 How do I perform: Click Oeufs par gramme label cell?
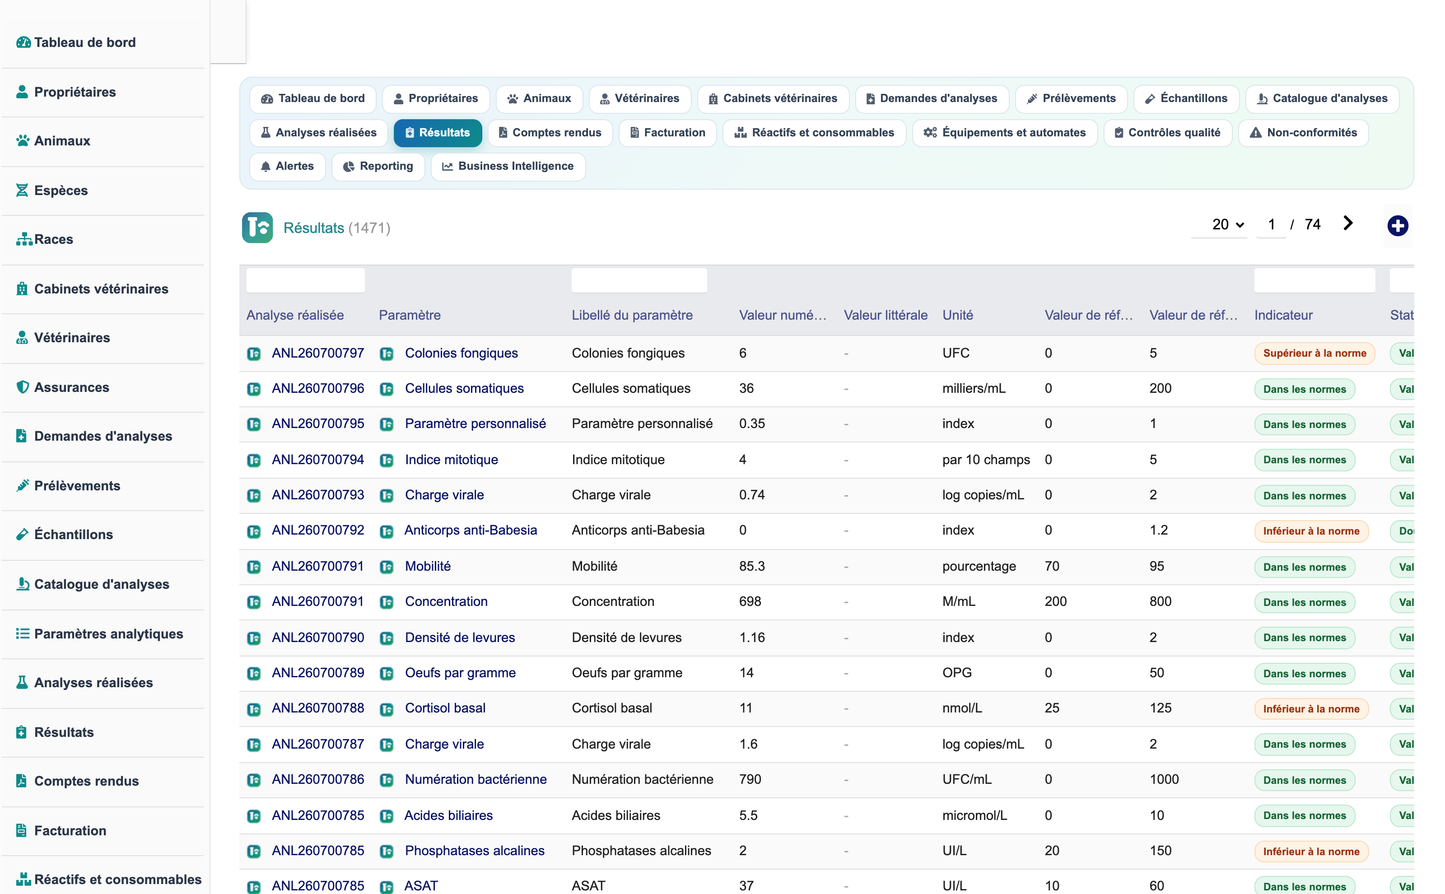(x=627, y=674)
